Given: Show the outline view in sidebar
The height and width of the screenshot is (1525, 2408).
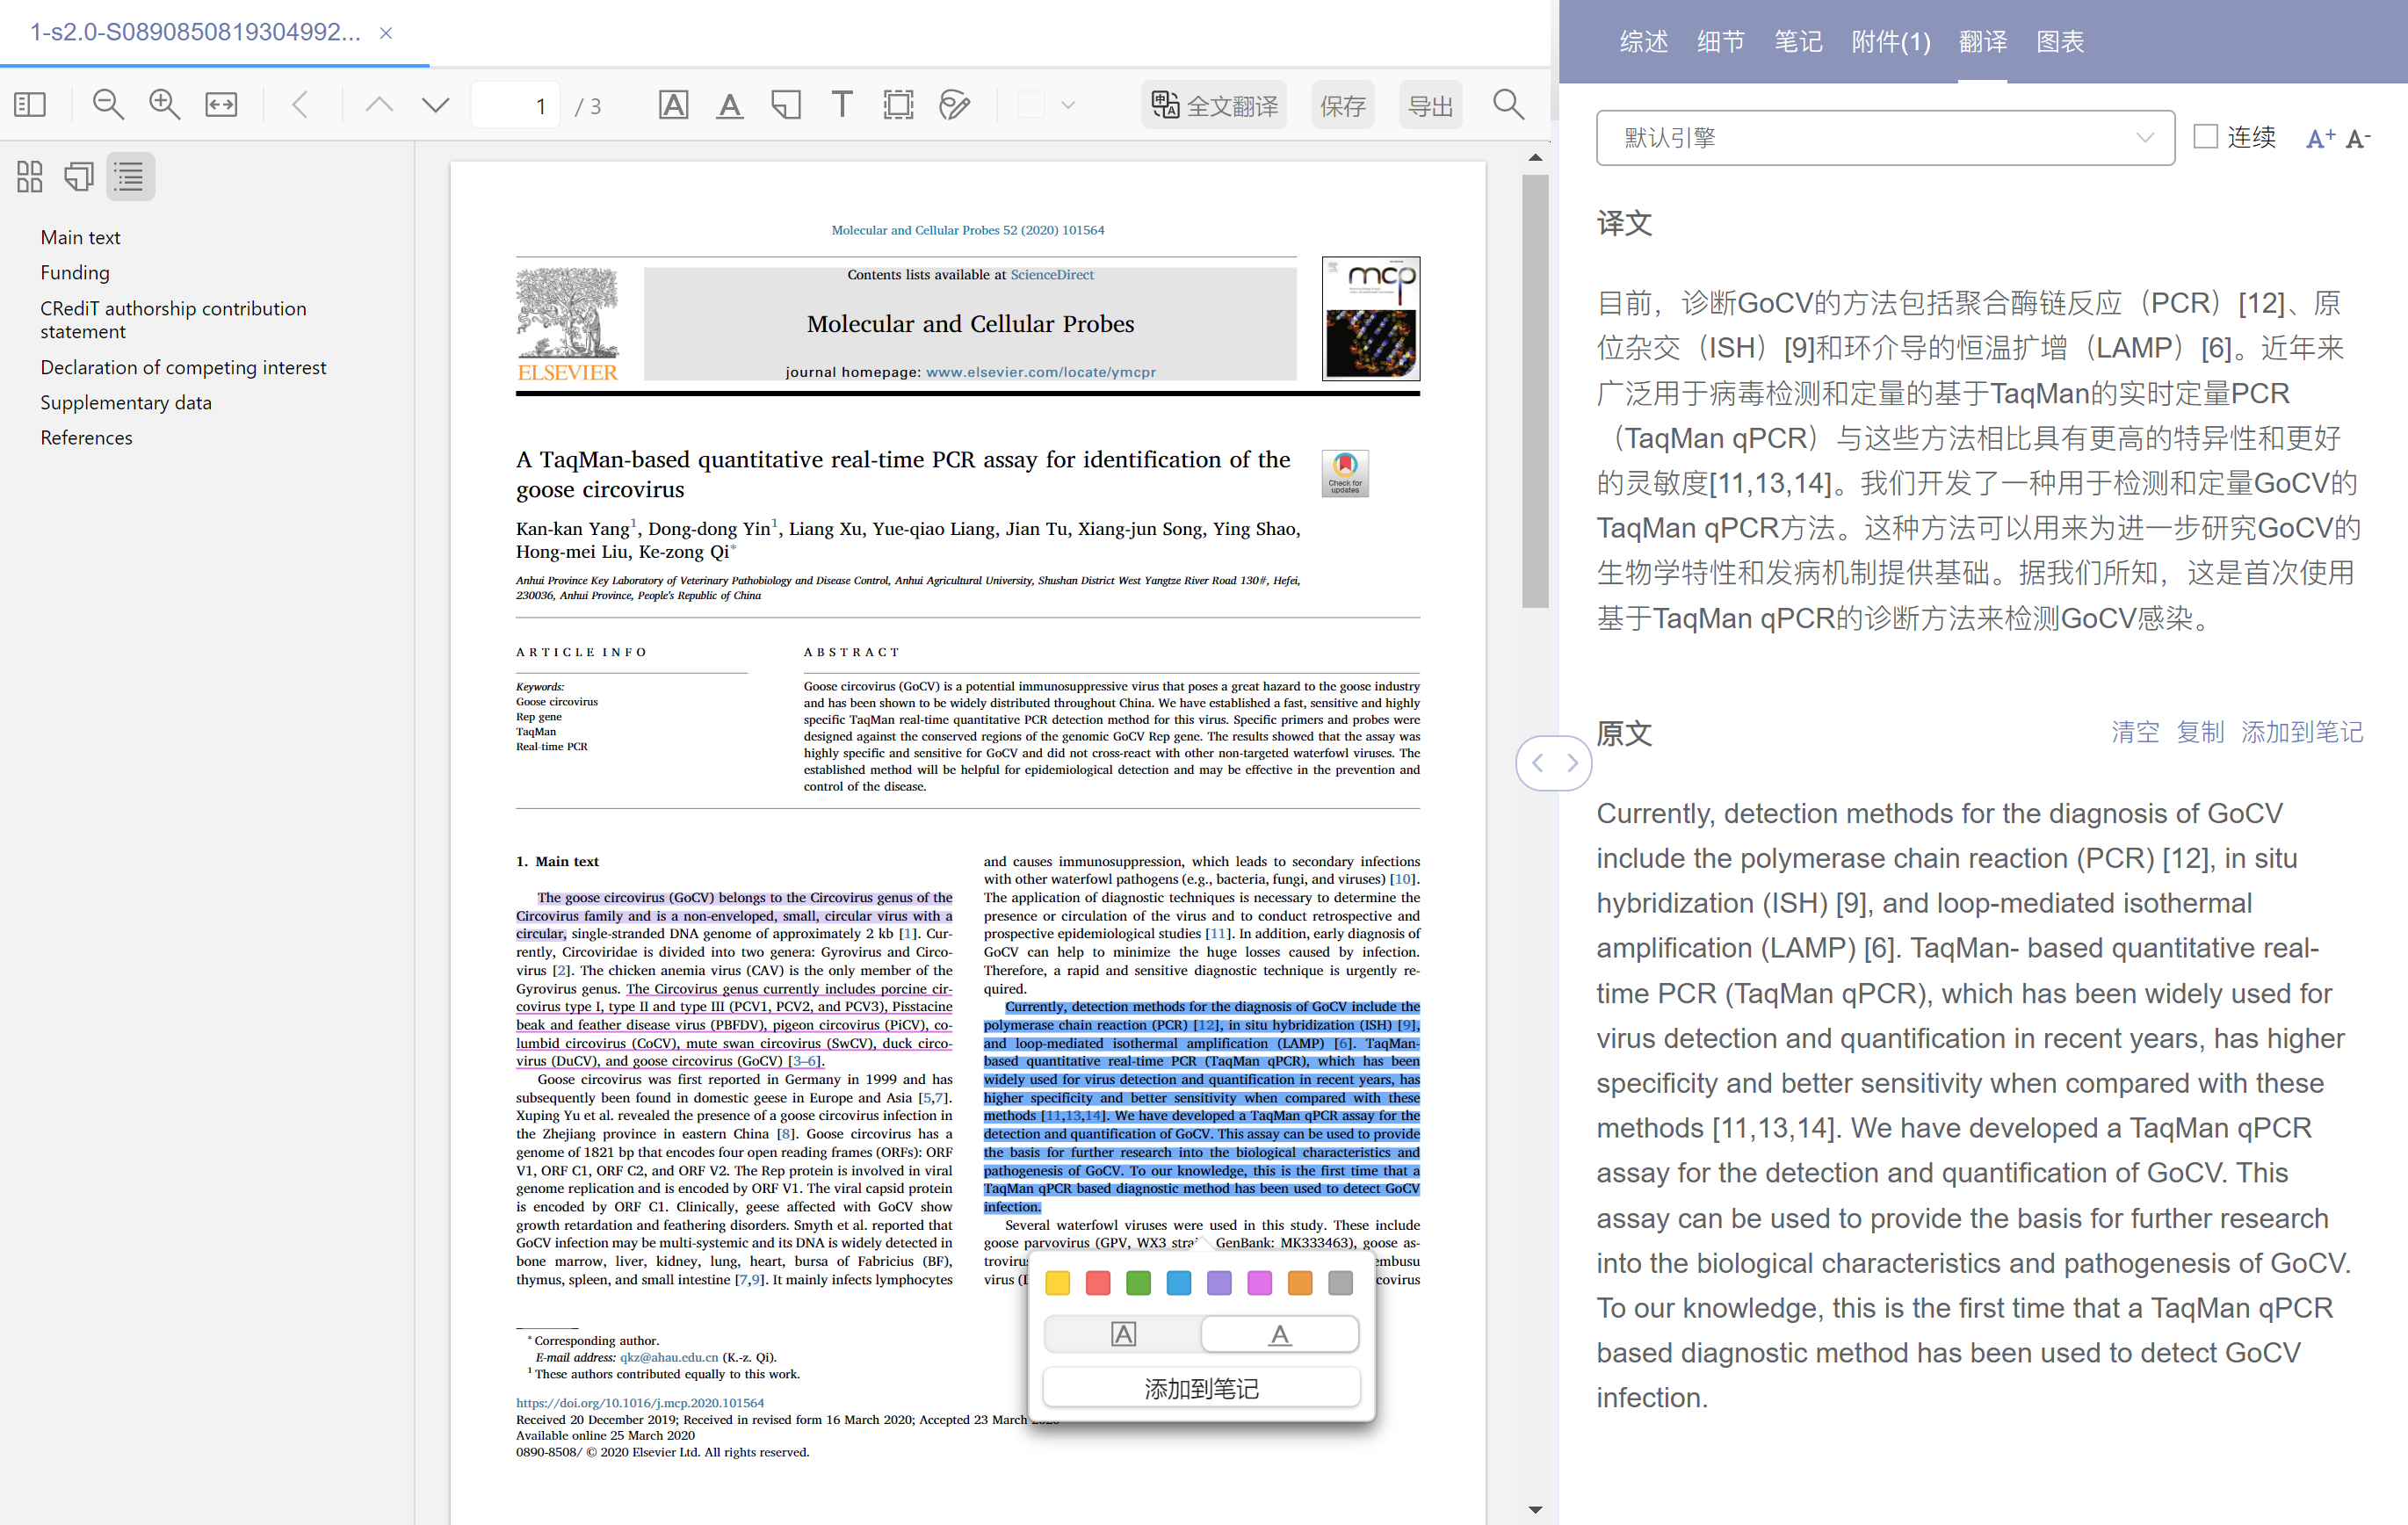Looking at the screenshot, I should click(x=130, y=177).
